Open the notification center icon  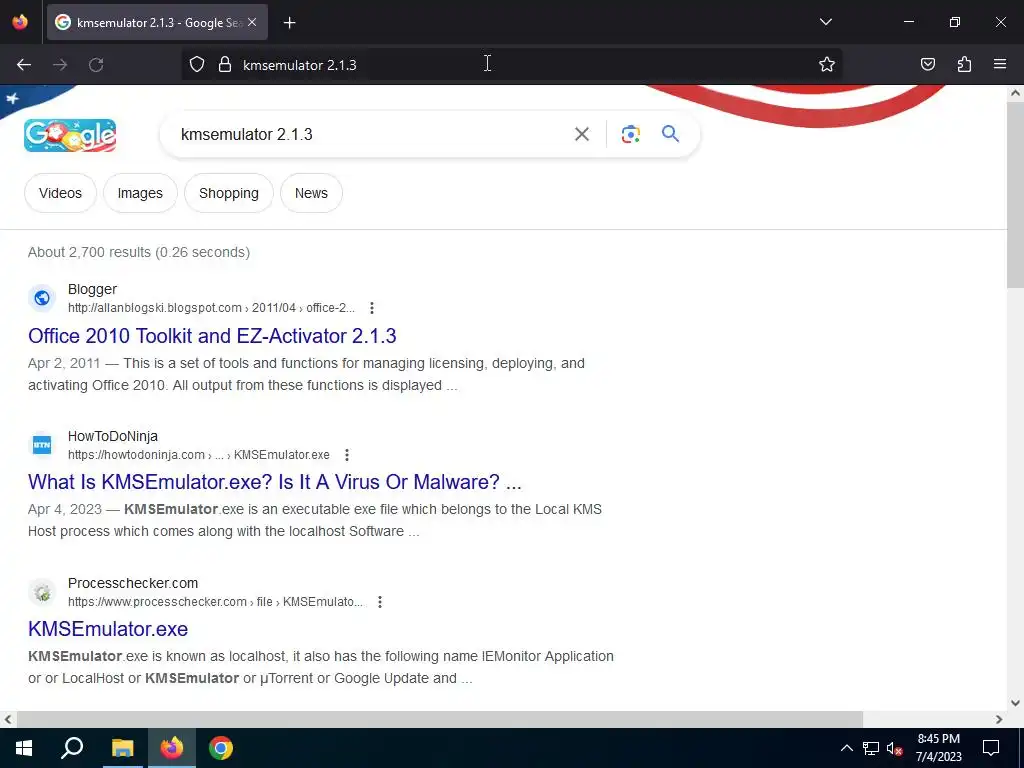pos(991,748)
